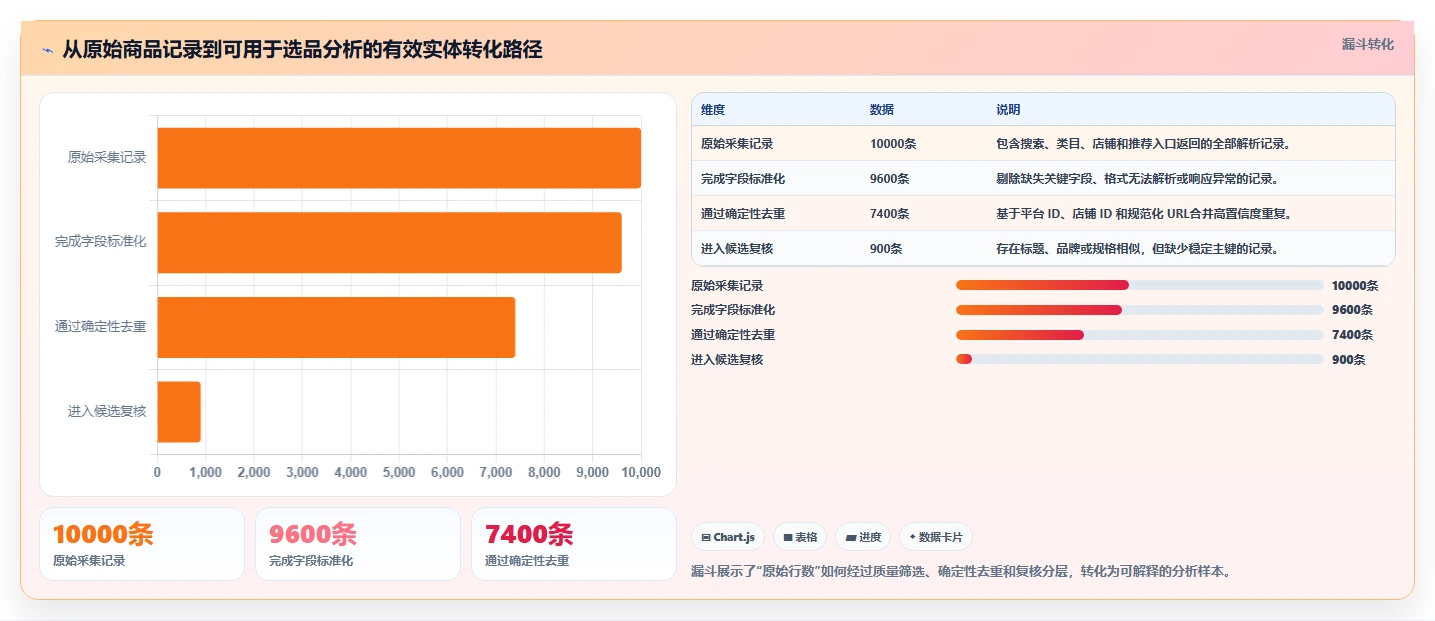The height and width of the screenshot is (621, 1435).
Task: Click the page title 从原始商品记录到…转化路径
Action: pos(302,49)
